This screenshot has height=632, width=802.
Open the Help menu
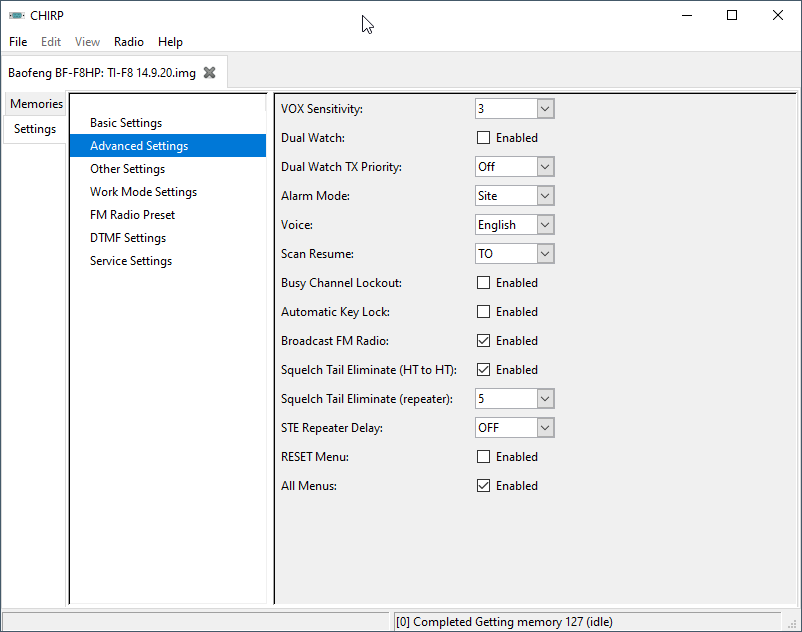tap(170, 42)
